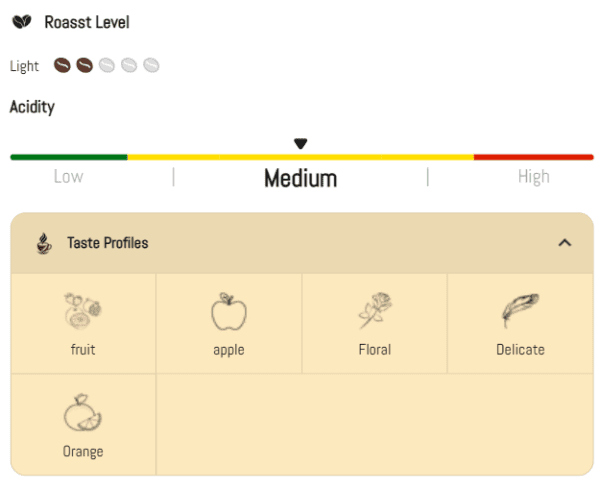Click the Floral rose icon
600x490 pixels.
coord(374,312)
